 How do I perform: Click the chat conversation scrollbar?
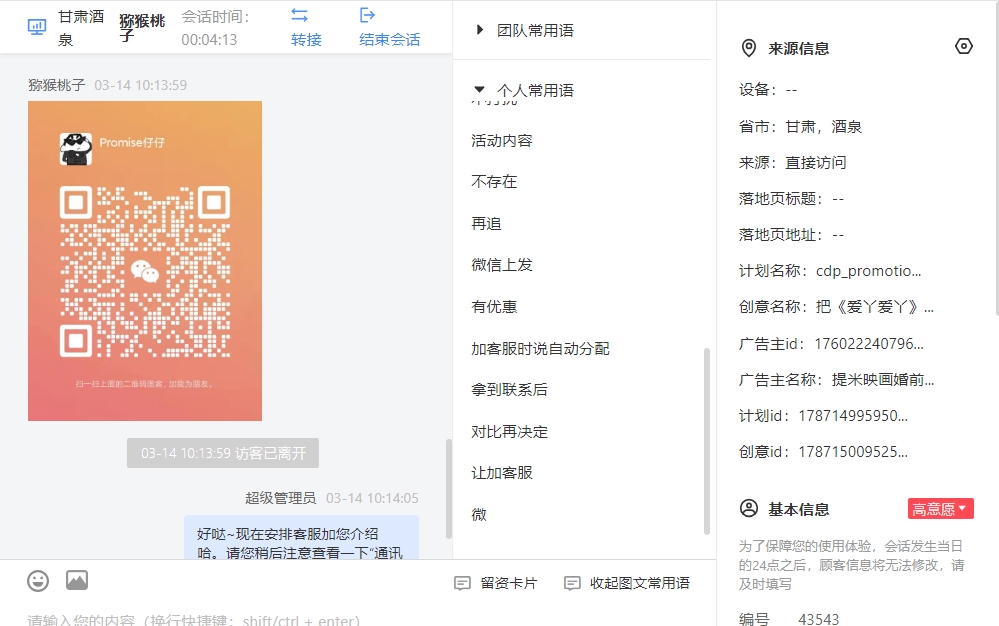449,488
